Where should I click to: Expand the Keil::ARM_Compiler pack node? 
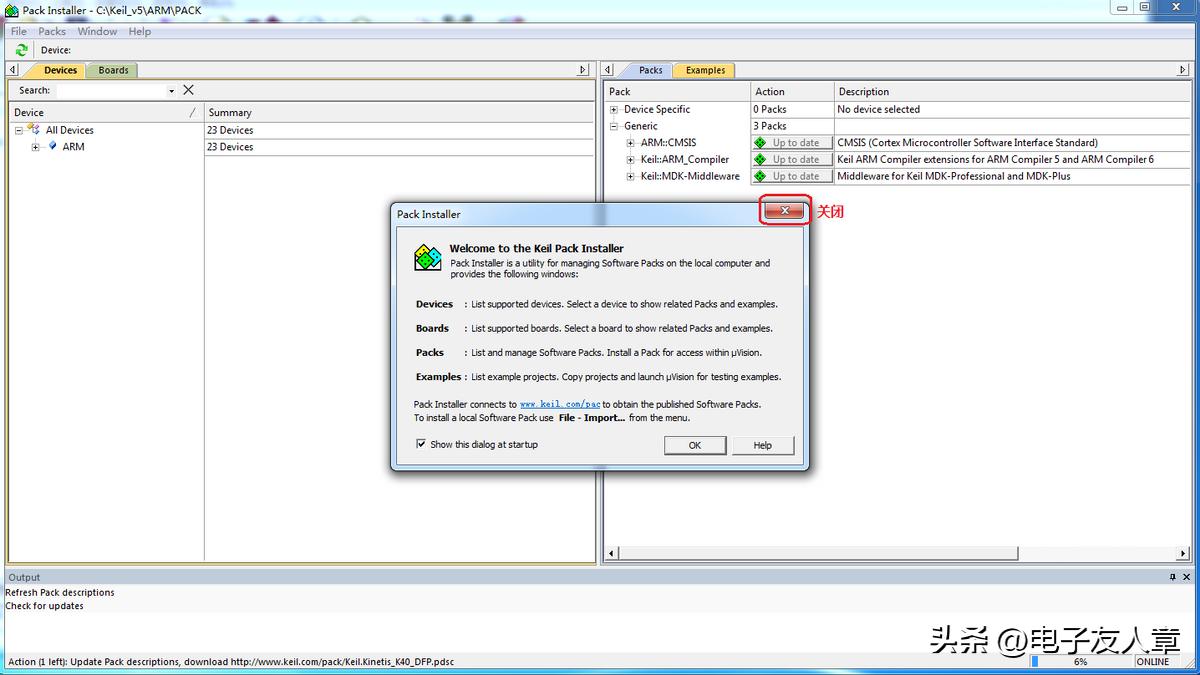(x=631, y=160)
